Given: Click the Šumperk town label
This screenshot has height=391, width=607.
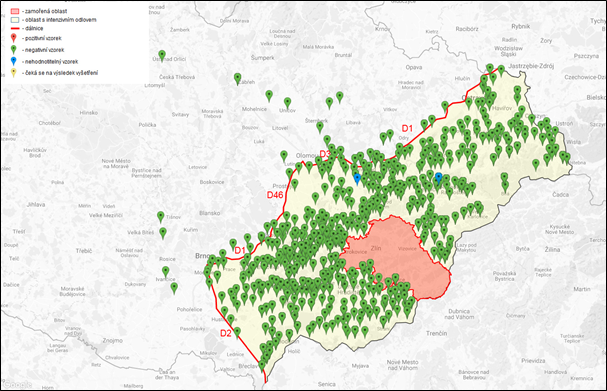Looking at the screenshot, I should point(263,58).
